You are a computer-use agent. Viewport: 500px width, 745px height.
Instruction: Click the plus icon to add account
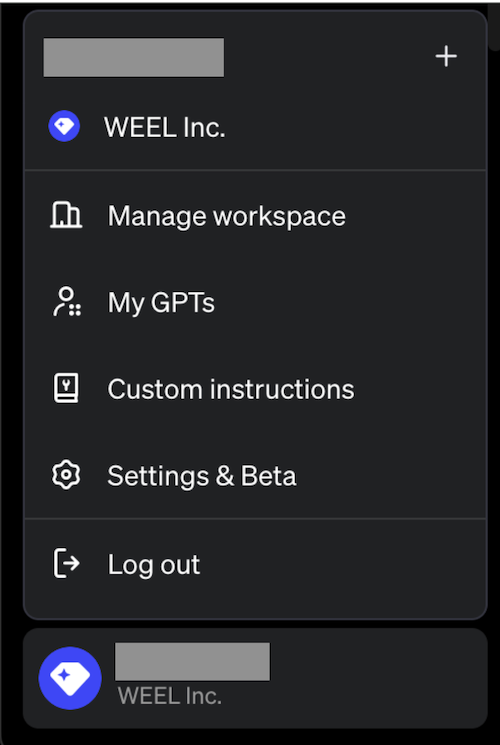[446, 57]
